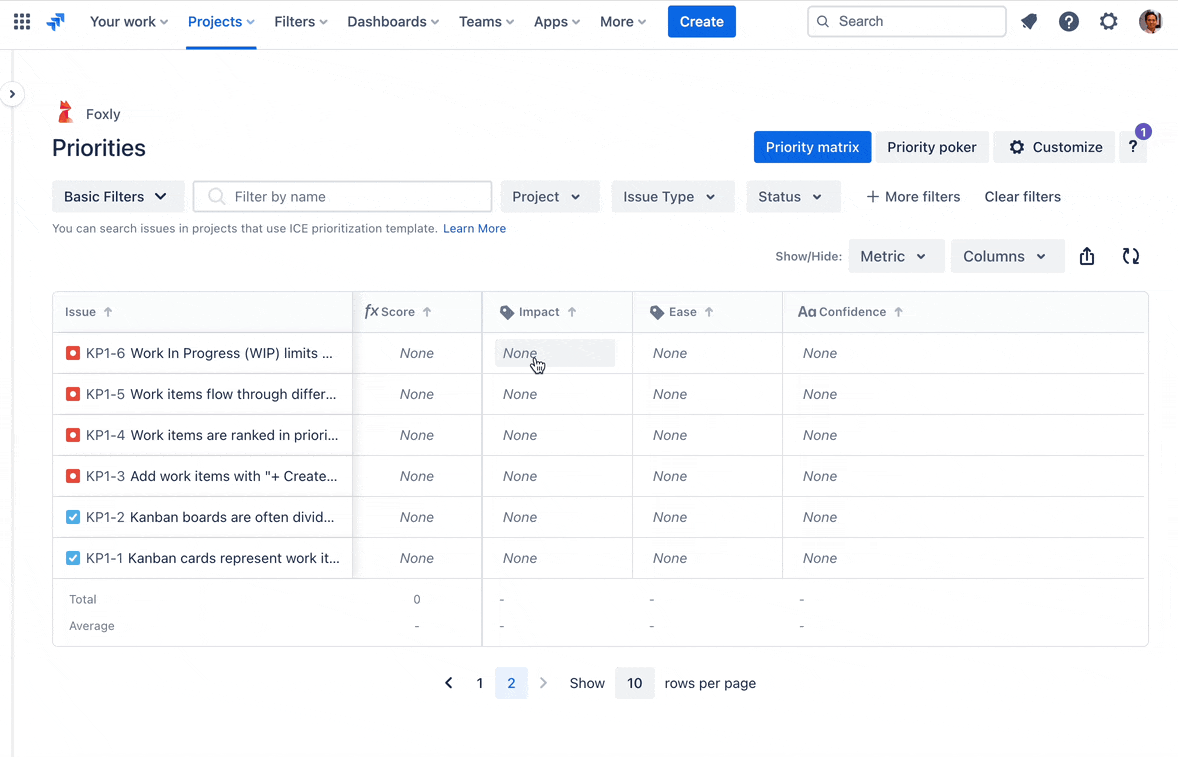The height and width of the screenshot is (757, 1178).
Task: Click the Customize button
Action: [x=1055, y=147]
